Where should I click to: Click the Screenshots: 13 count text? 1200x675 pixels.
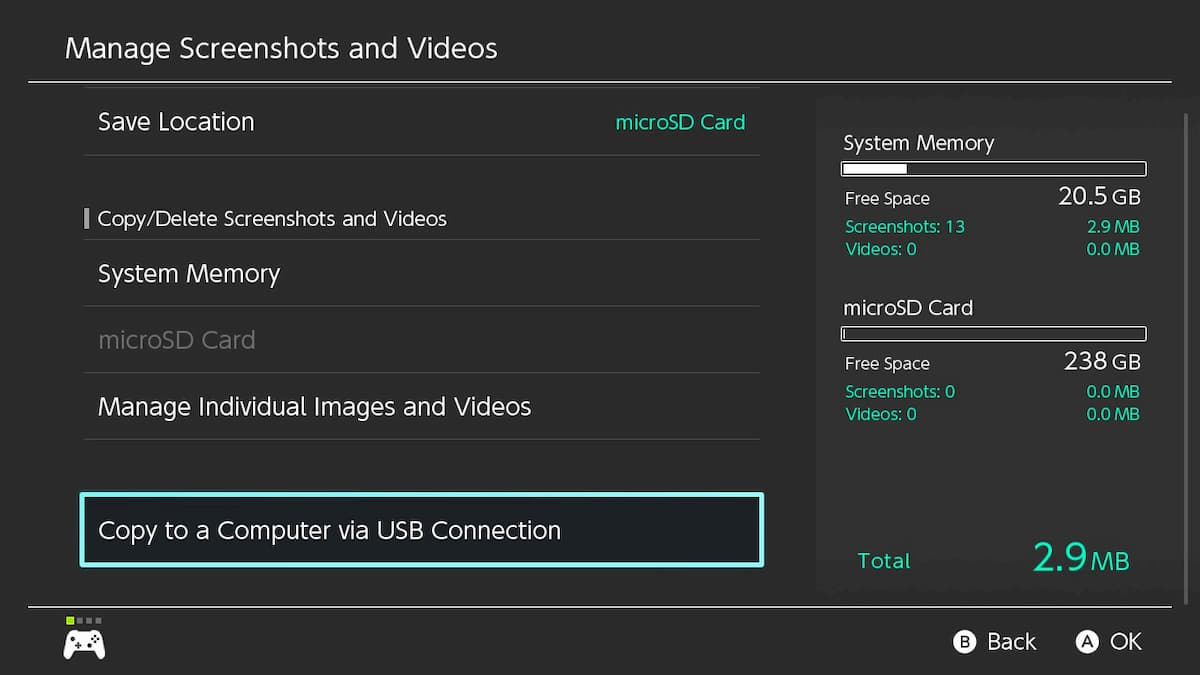point(904,226)
